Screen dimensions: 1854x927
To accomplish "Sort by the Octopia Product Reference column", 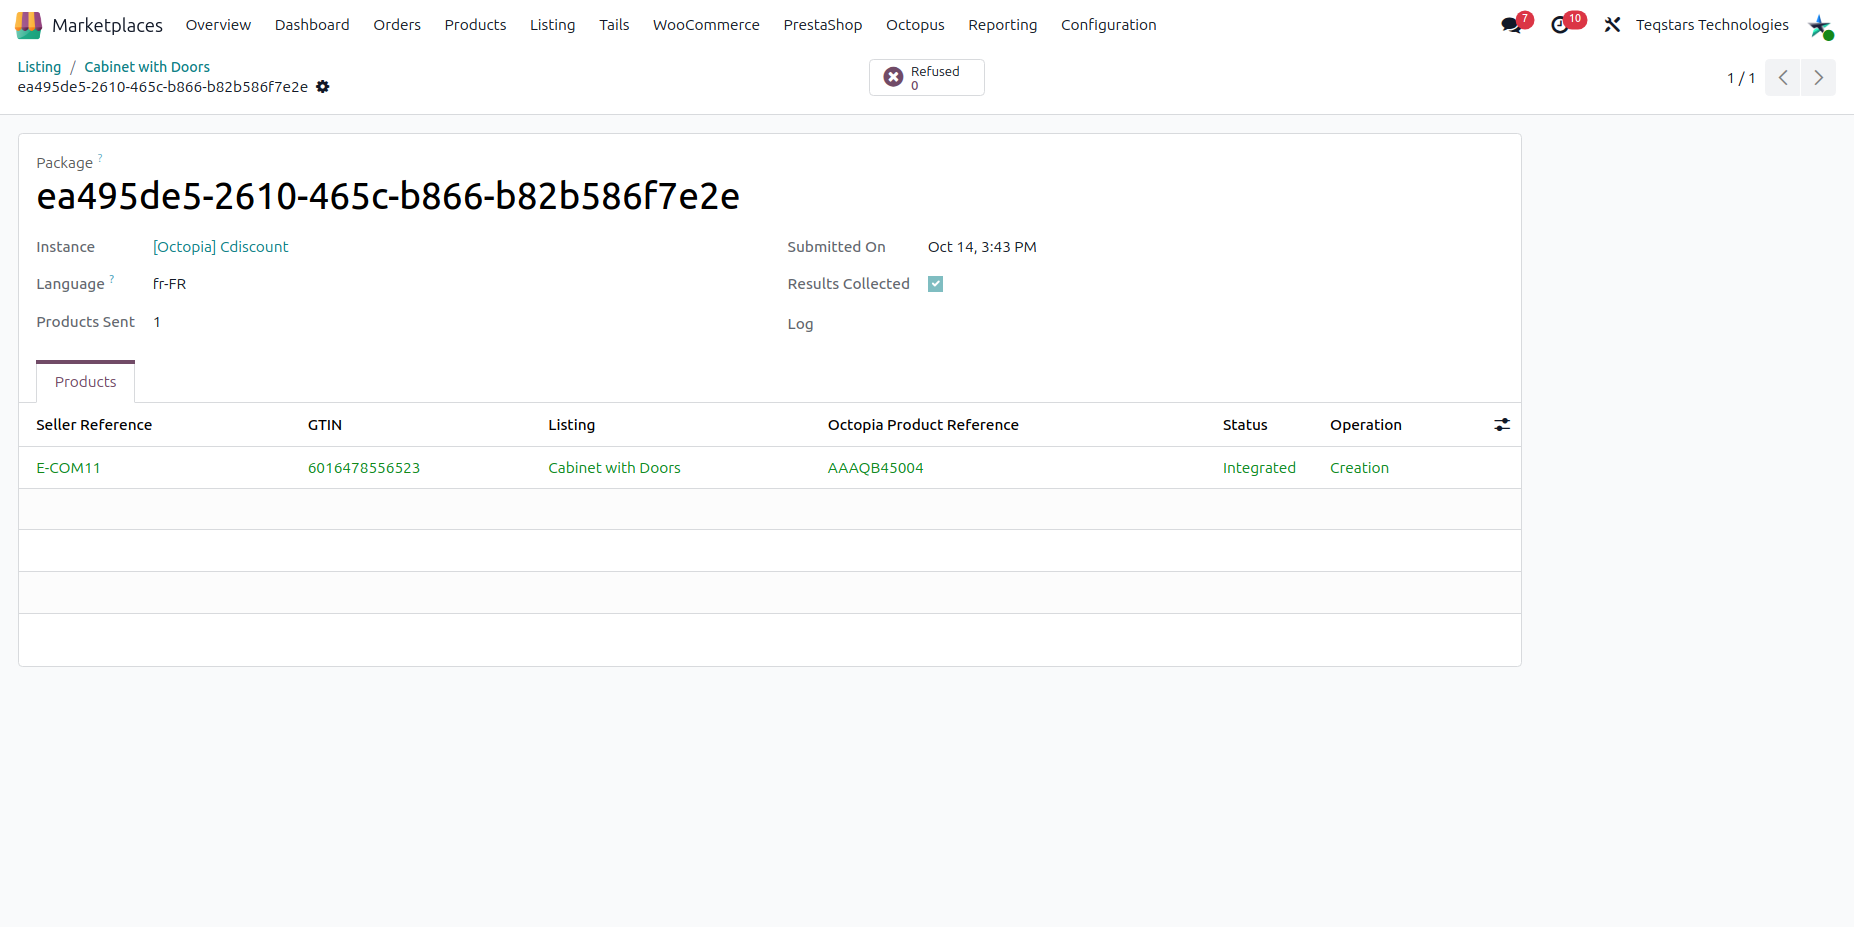I will [x=923, y=425].
